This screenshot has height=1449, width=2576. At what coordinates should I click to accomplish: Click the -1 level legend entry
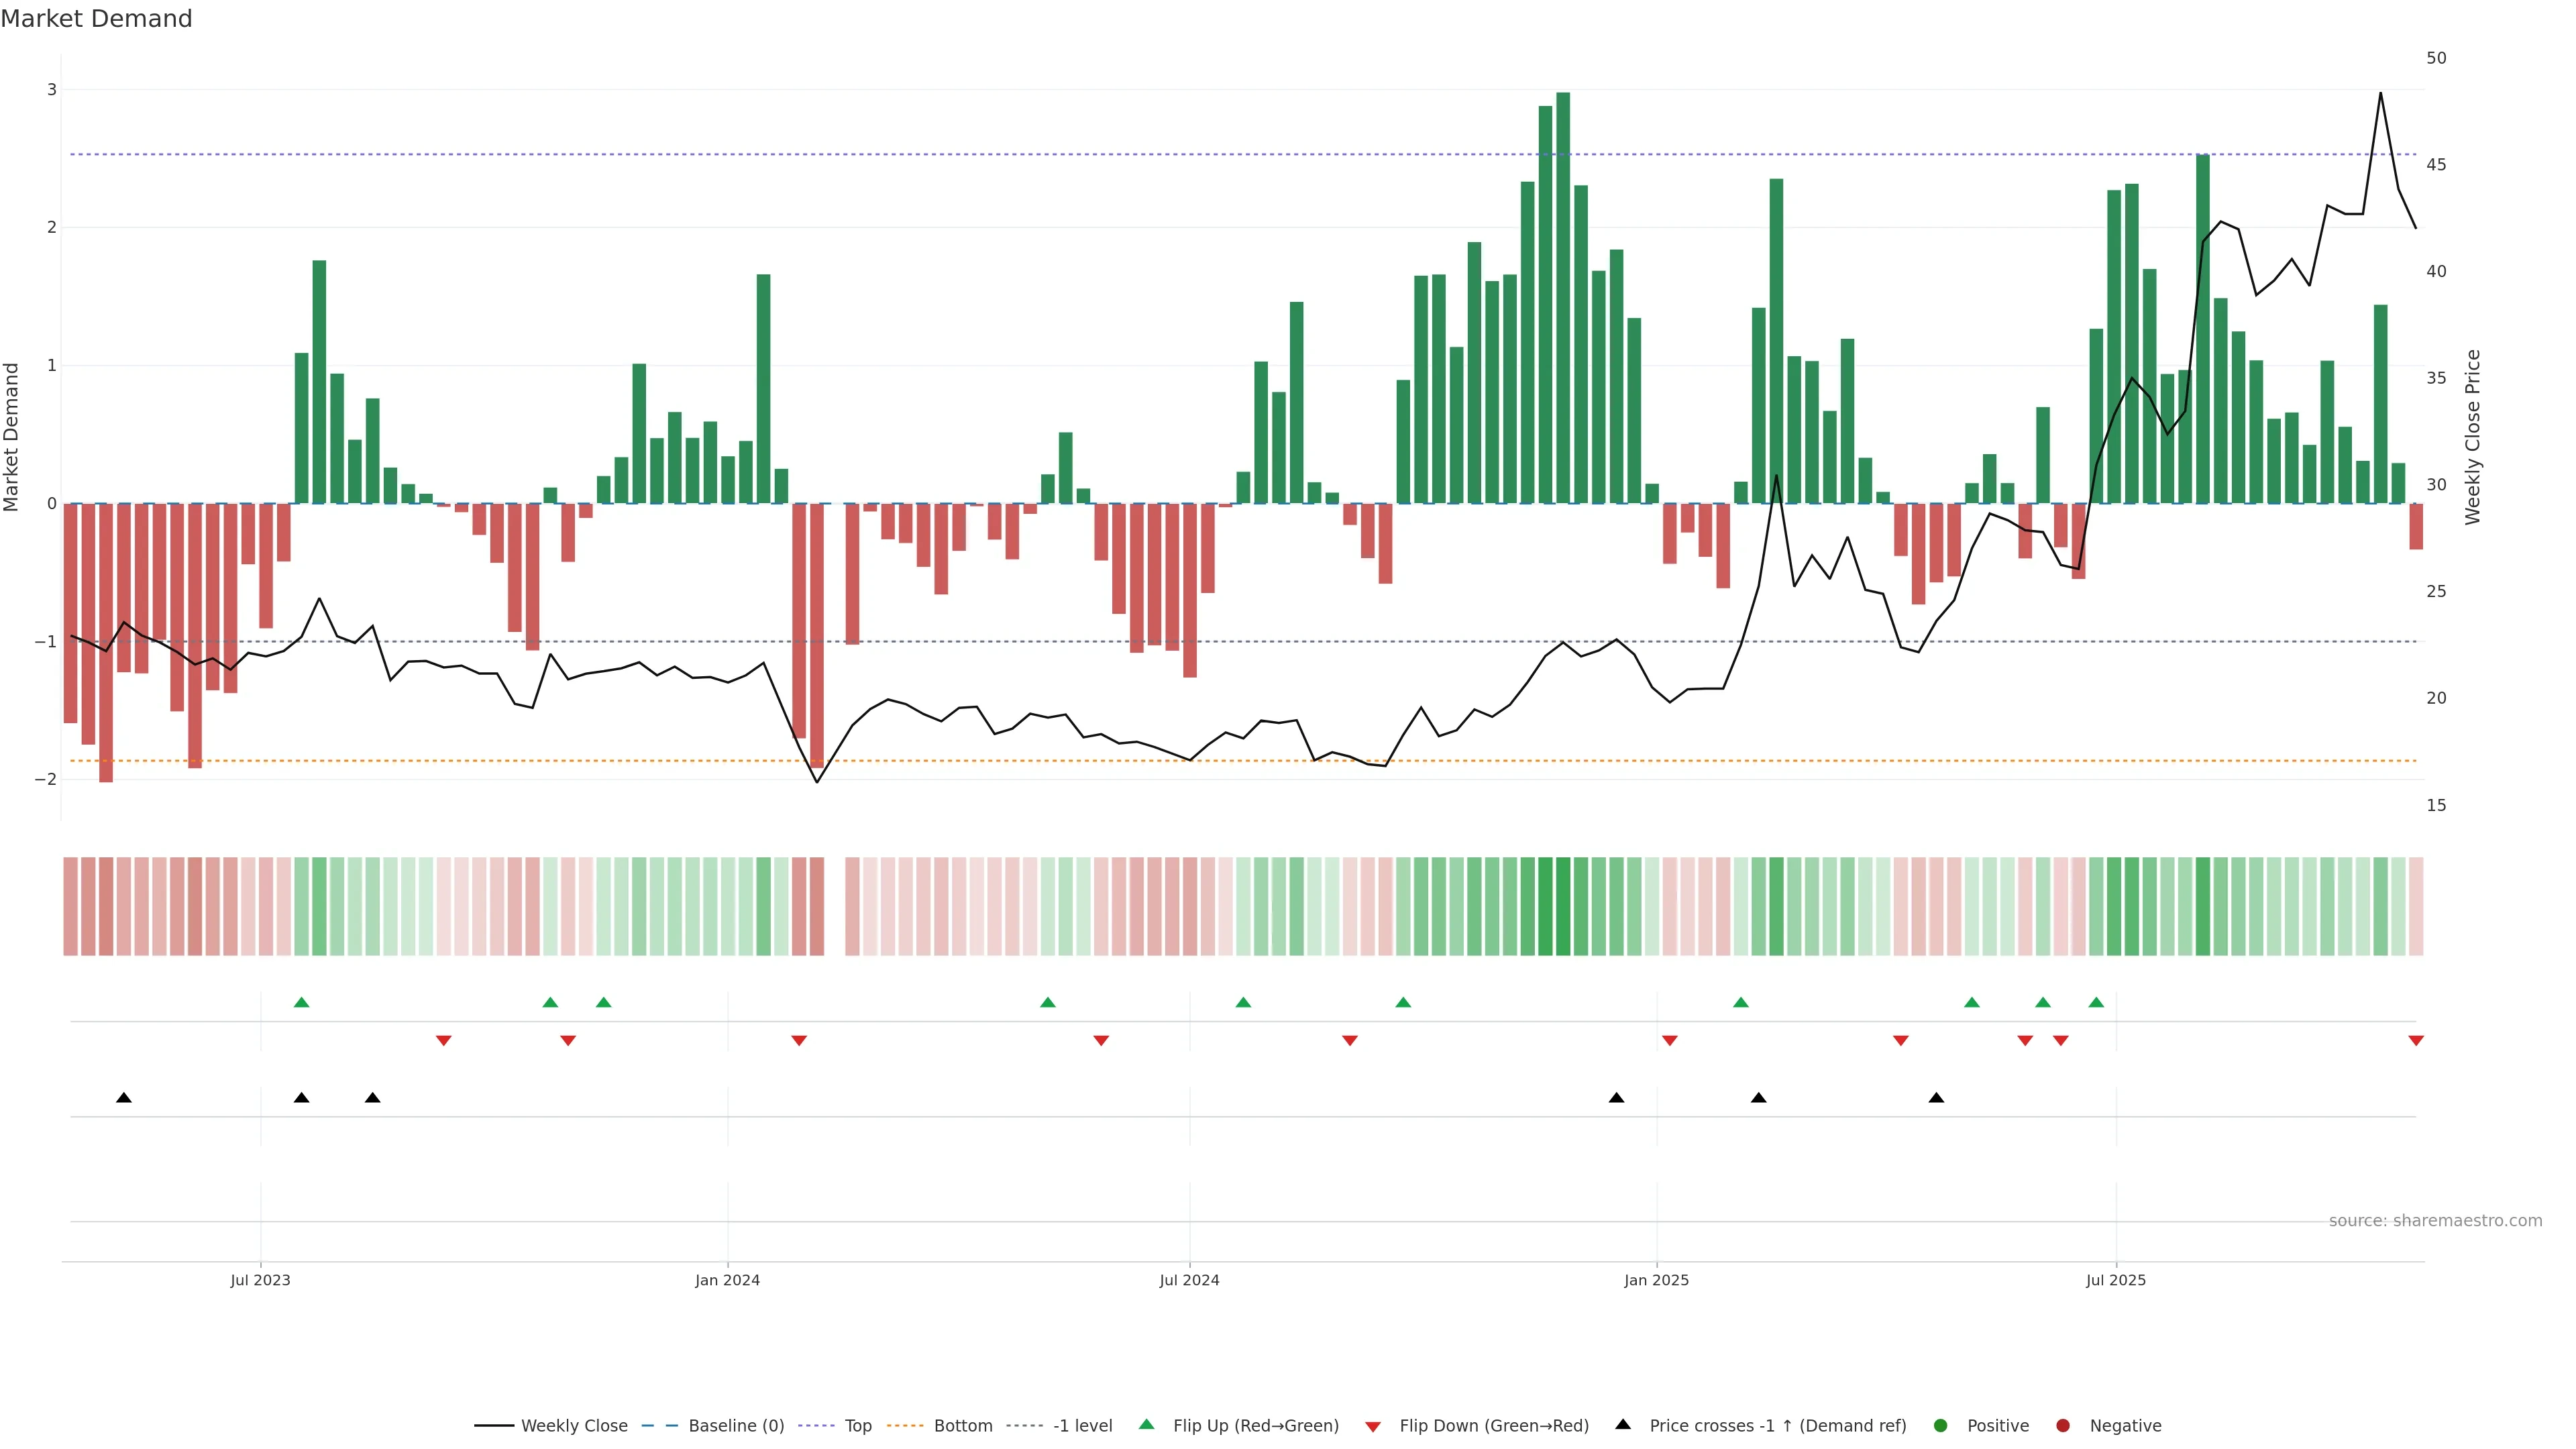1082,1426
